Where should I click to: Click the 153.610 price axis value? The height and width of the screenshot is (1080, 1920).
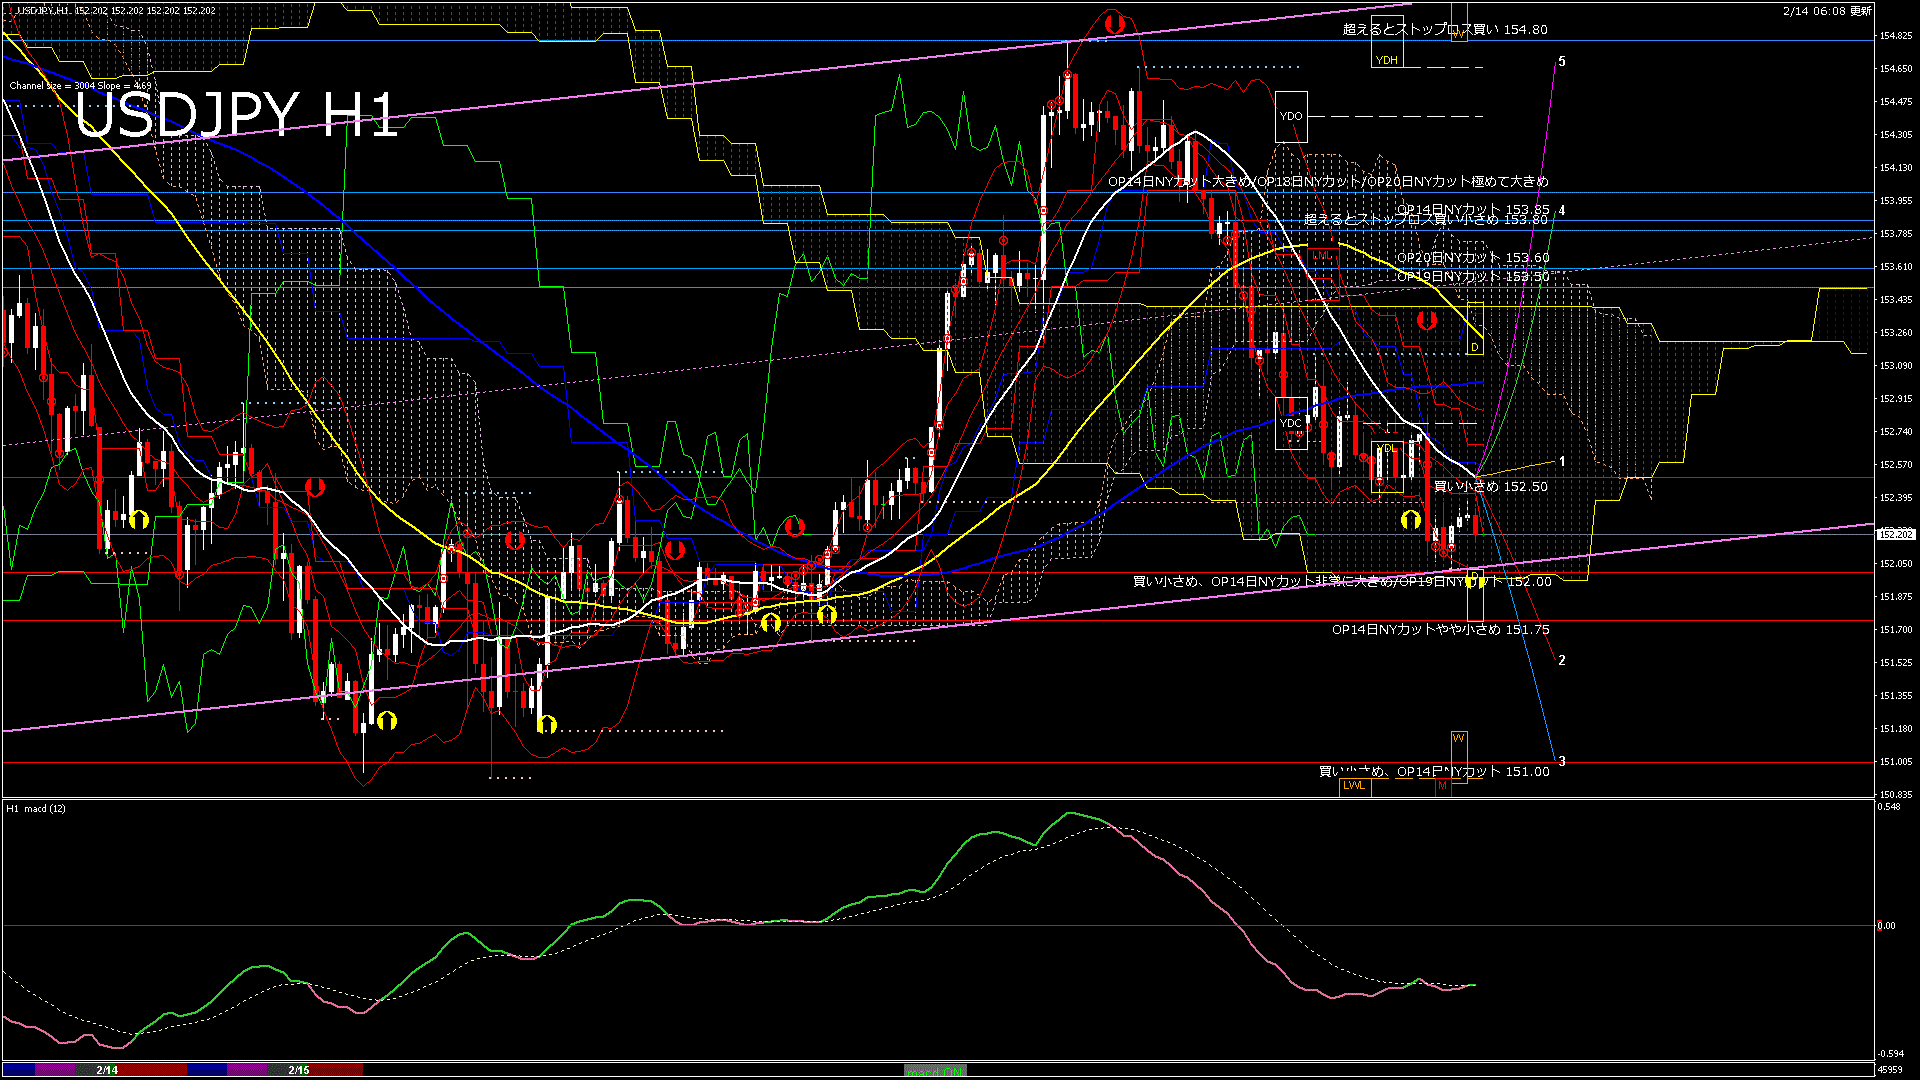click(1896, 267)
